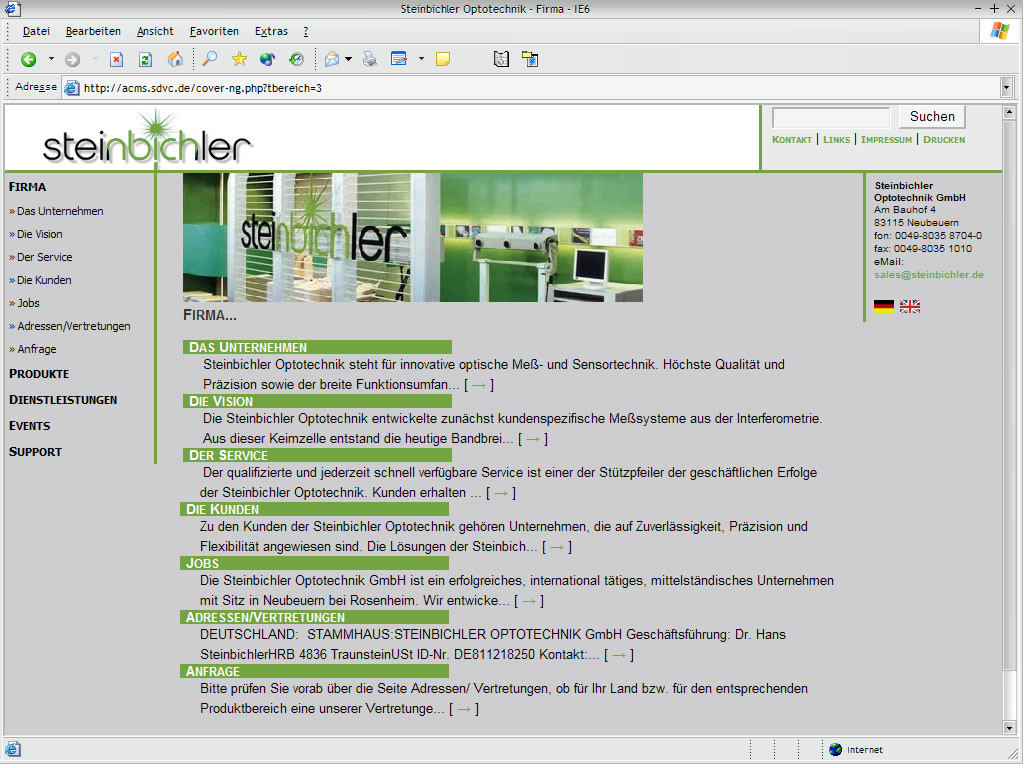This screenshot has width=1024, height=768.
Task: Open the Favoriten menu
Action: (x=214, y=31)
